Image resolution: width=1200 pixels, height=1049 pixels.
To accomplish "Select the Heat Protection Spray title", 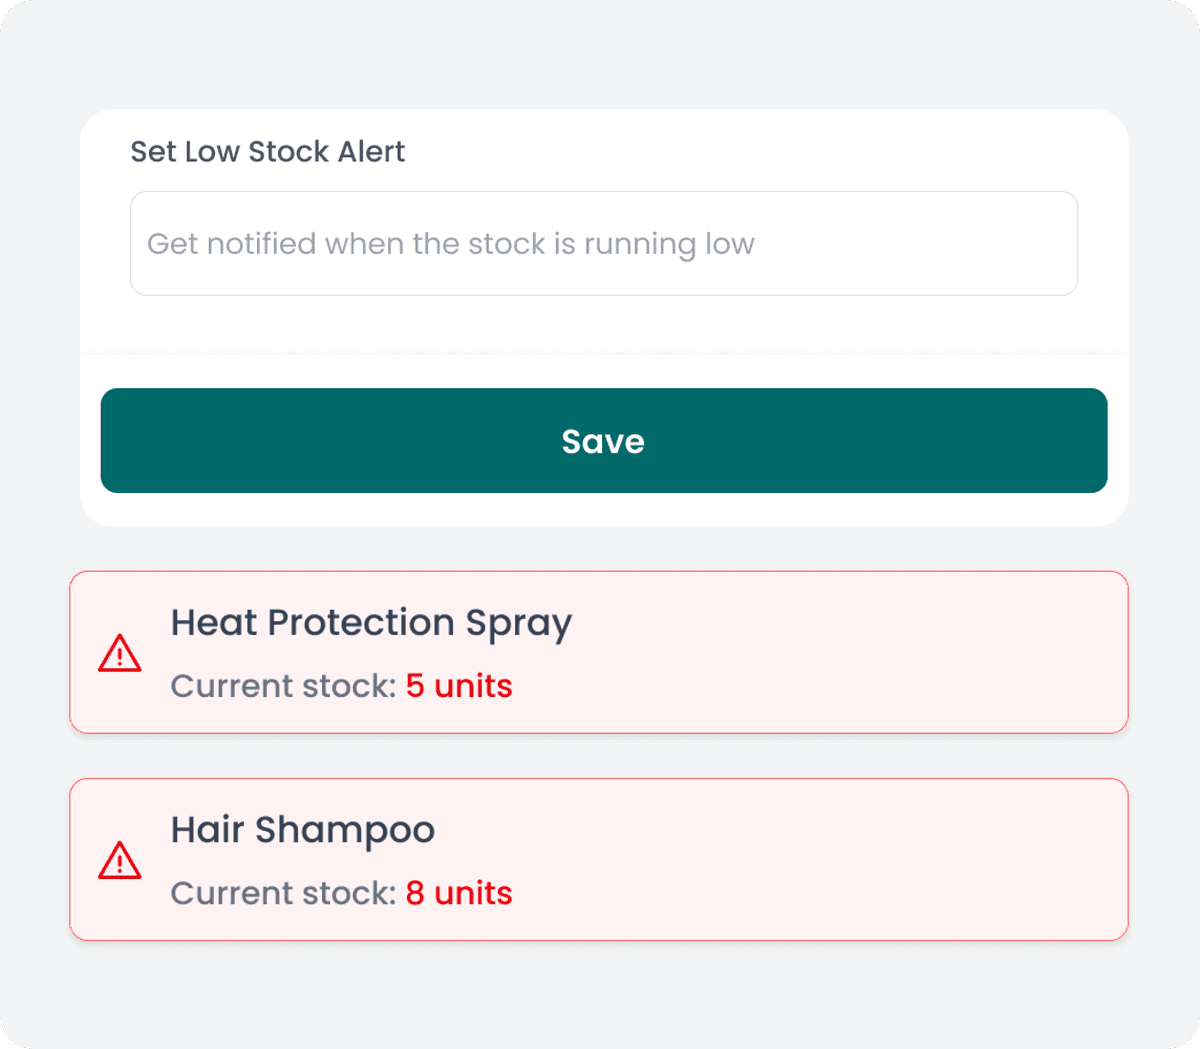I will pos(371,622).
